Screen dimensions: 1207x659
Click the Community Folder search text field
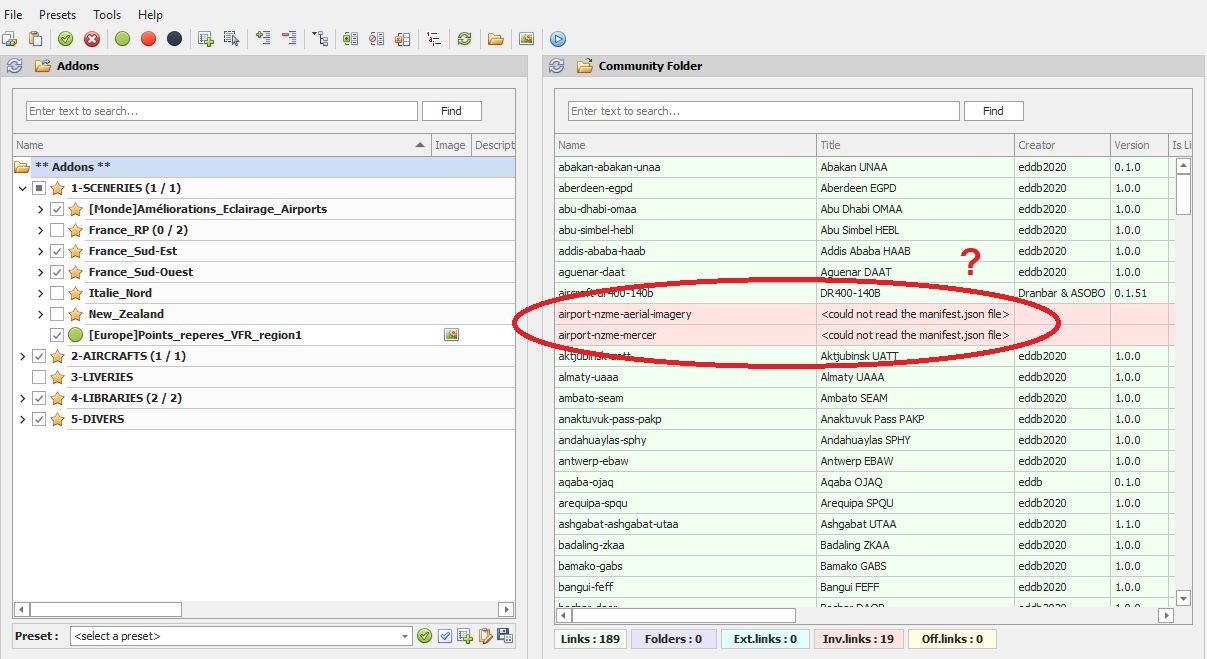(x=763, y=111)
